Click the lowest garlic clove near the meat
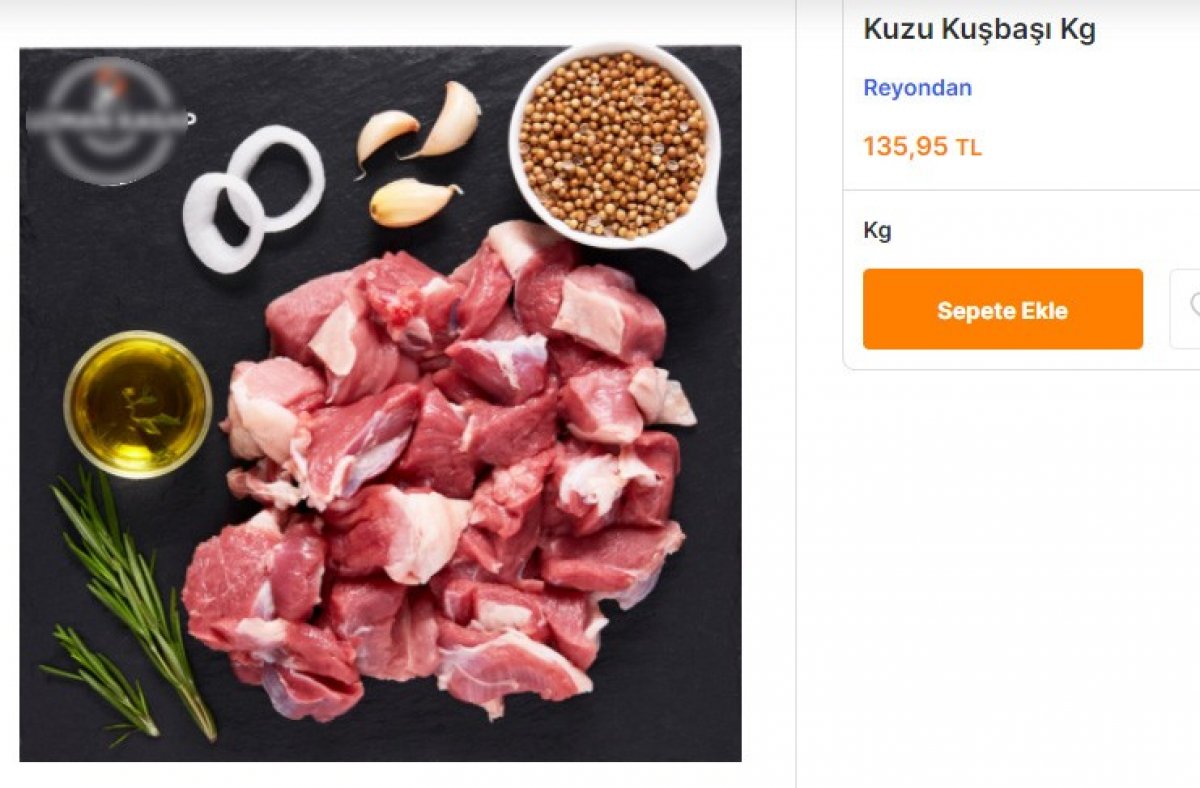Image resolution: width=1200 pixels, height=788 pixels. pyautogui.click(x=410, y=202)
